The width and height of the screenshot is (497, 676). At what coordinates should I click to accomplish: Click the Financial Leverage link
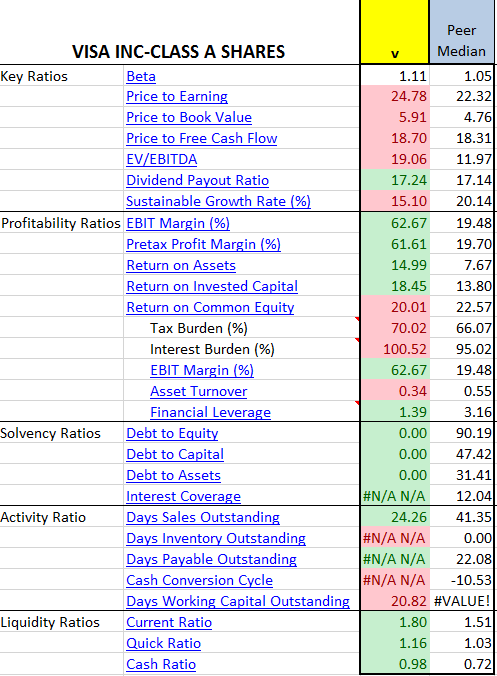[210, 413]
